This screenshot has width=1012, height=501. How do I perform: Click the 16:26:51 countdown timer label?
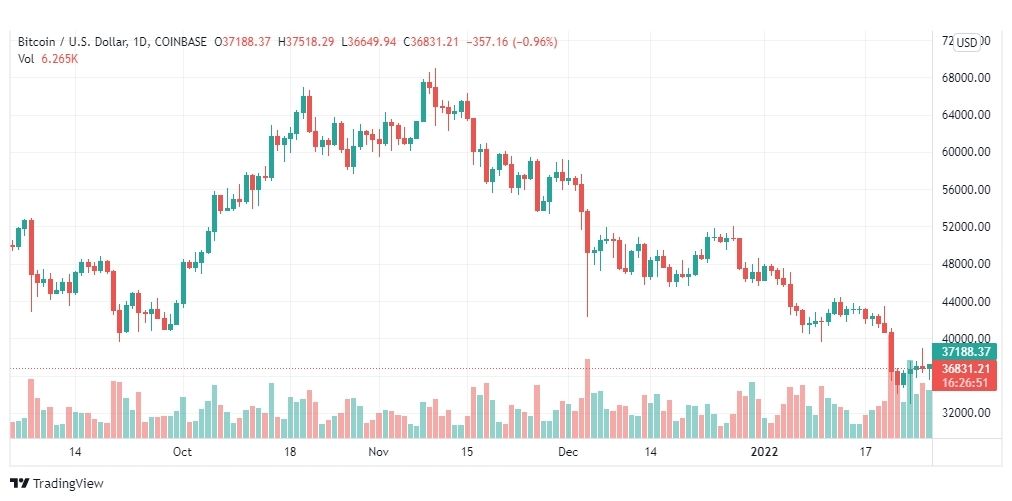[966, 383]
